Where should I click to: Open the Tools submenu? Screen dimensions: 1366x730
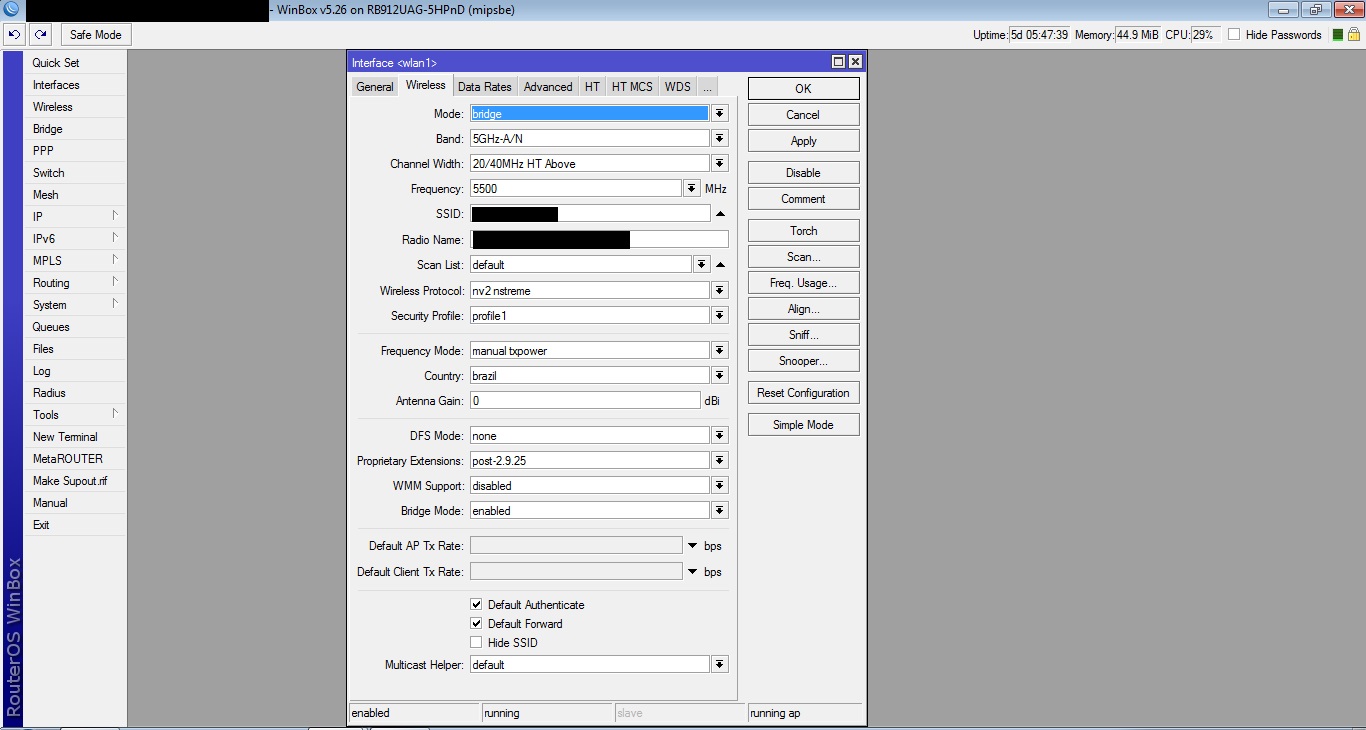click(x=75, y=415)
